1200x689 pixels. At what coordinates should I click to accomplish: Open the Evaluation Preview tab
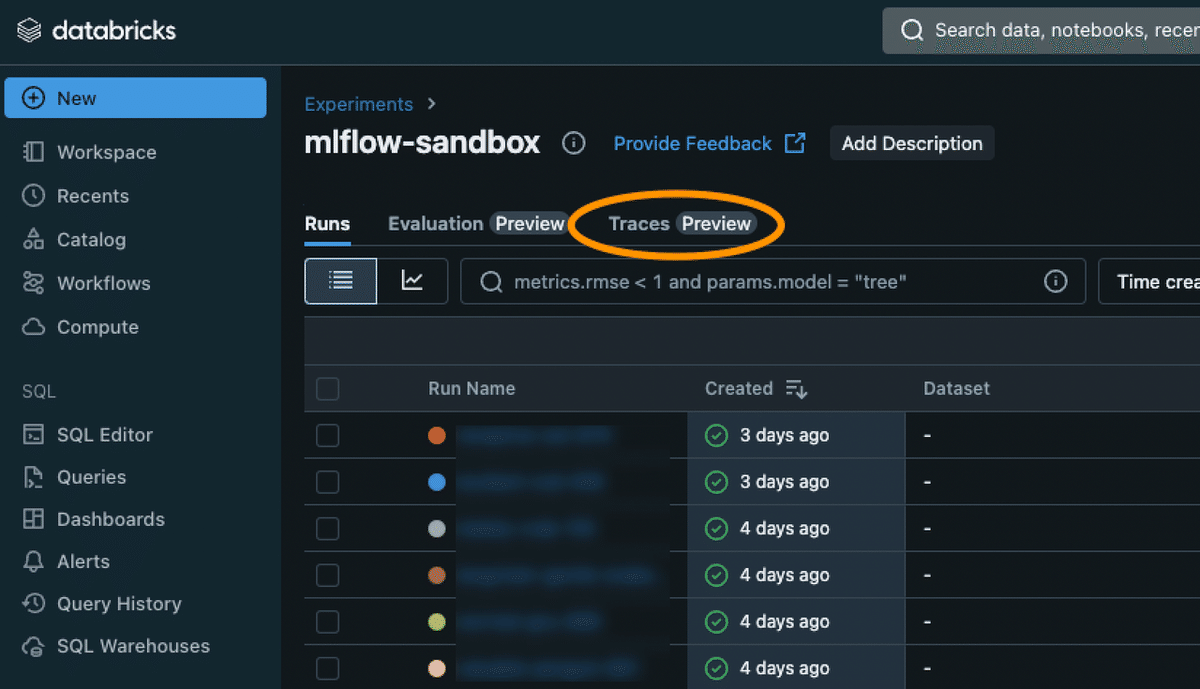[478, 223]
